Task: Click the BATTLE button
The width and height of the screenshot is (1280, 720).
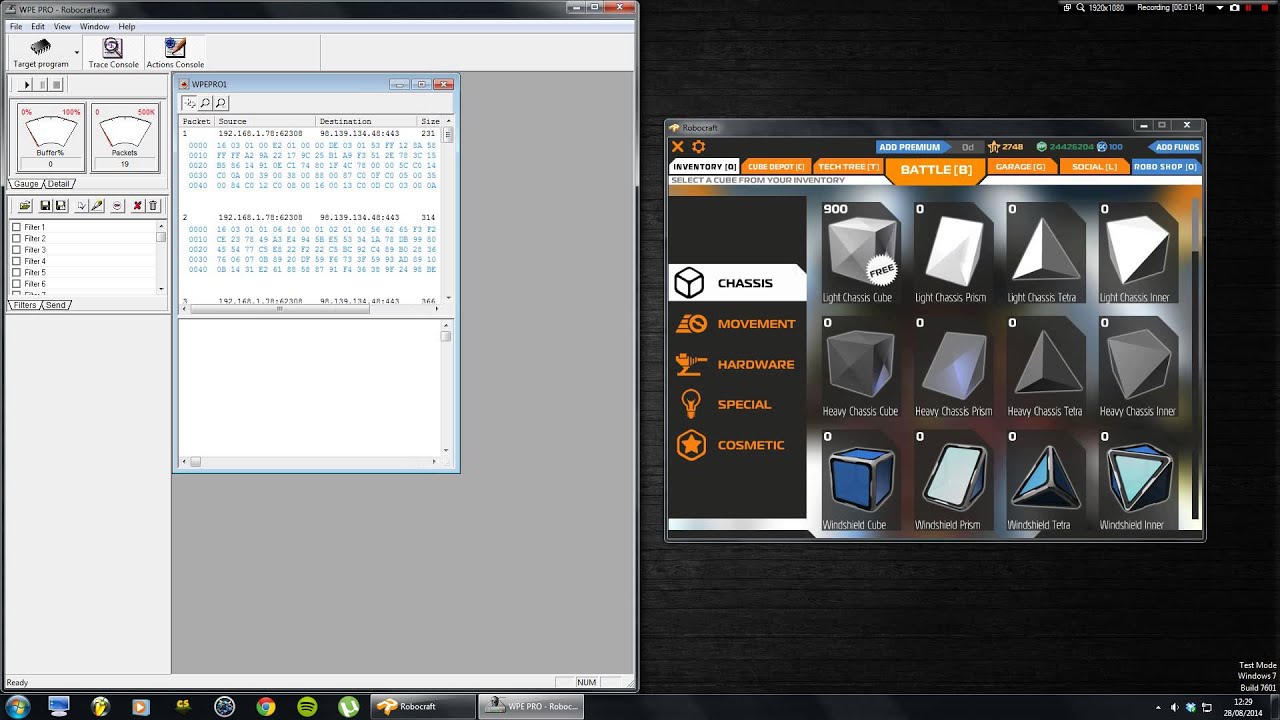Action: pyautogui.click(x=936, y=170)
